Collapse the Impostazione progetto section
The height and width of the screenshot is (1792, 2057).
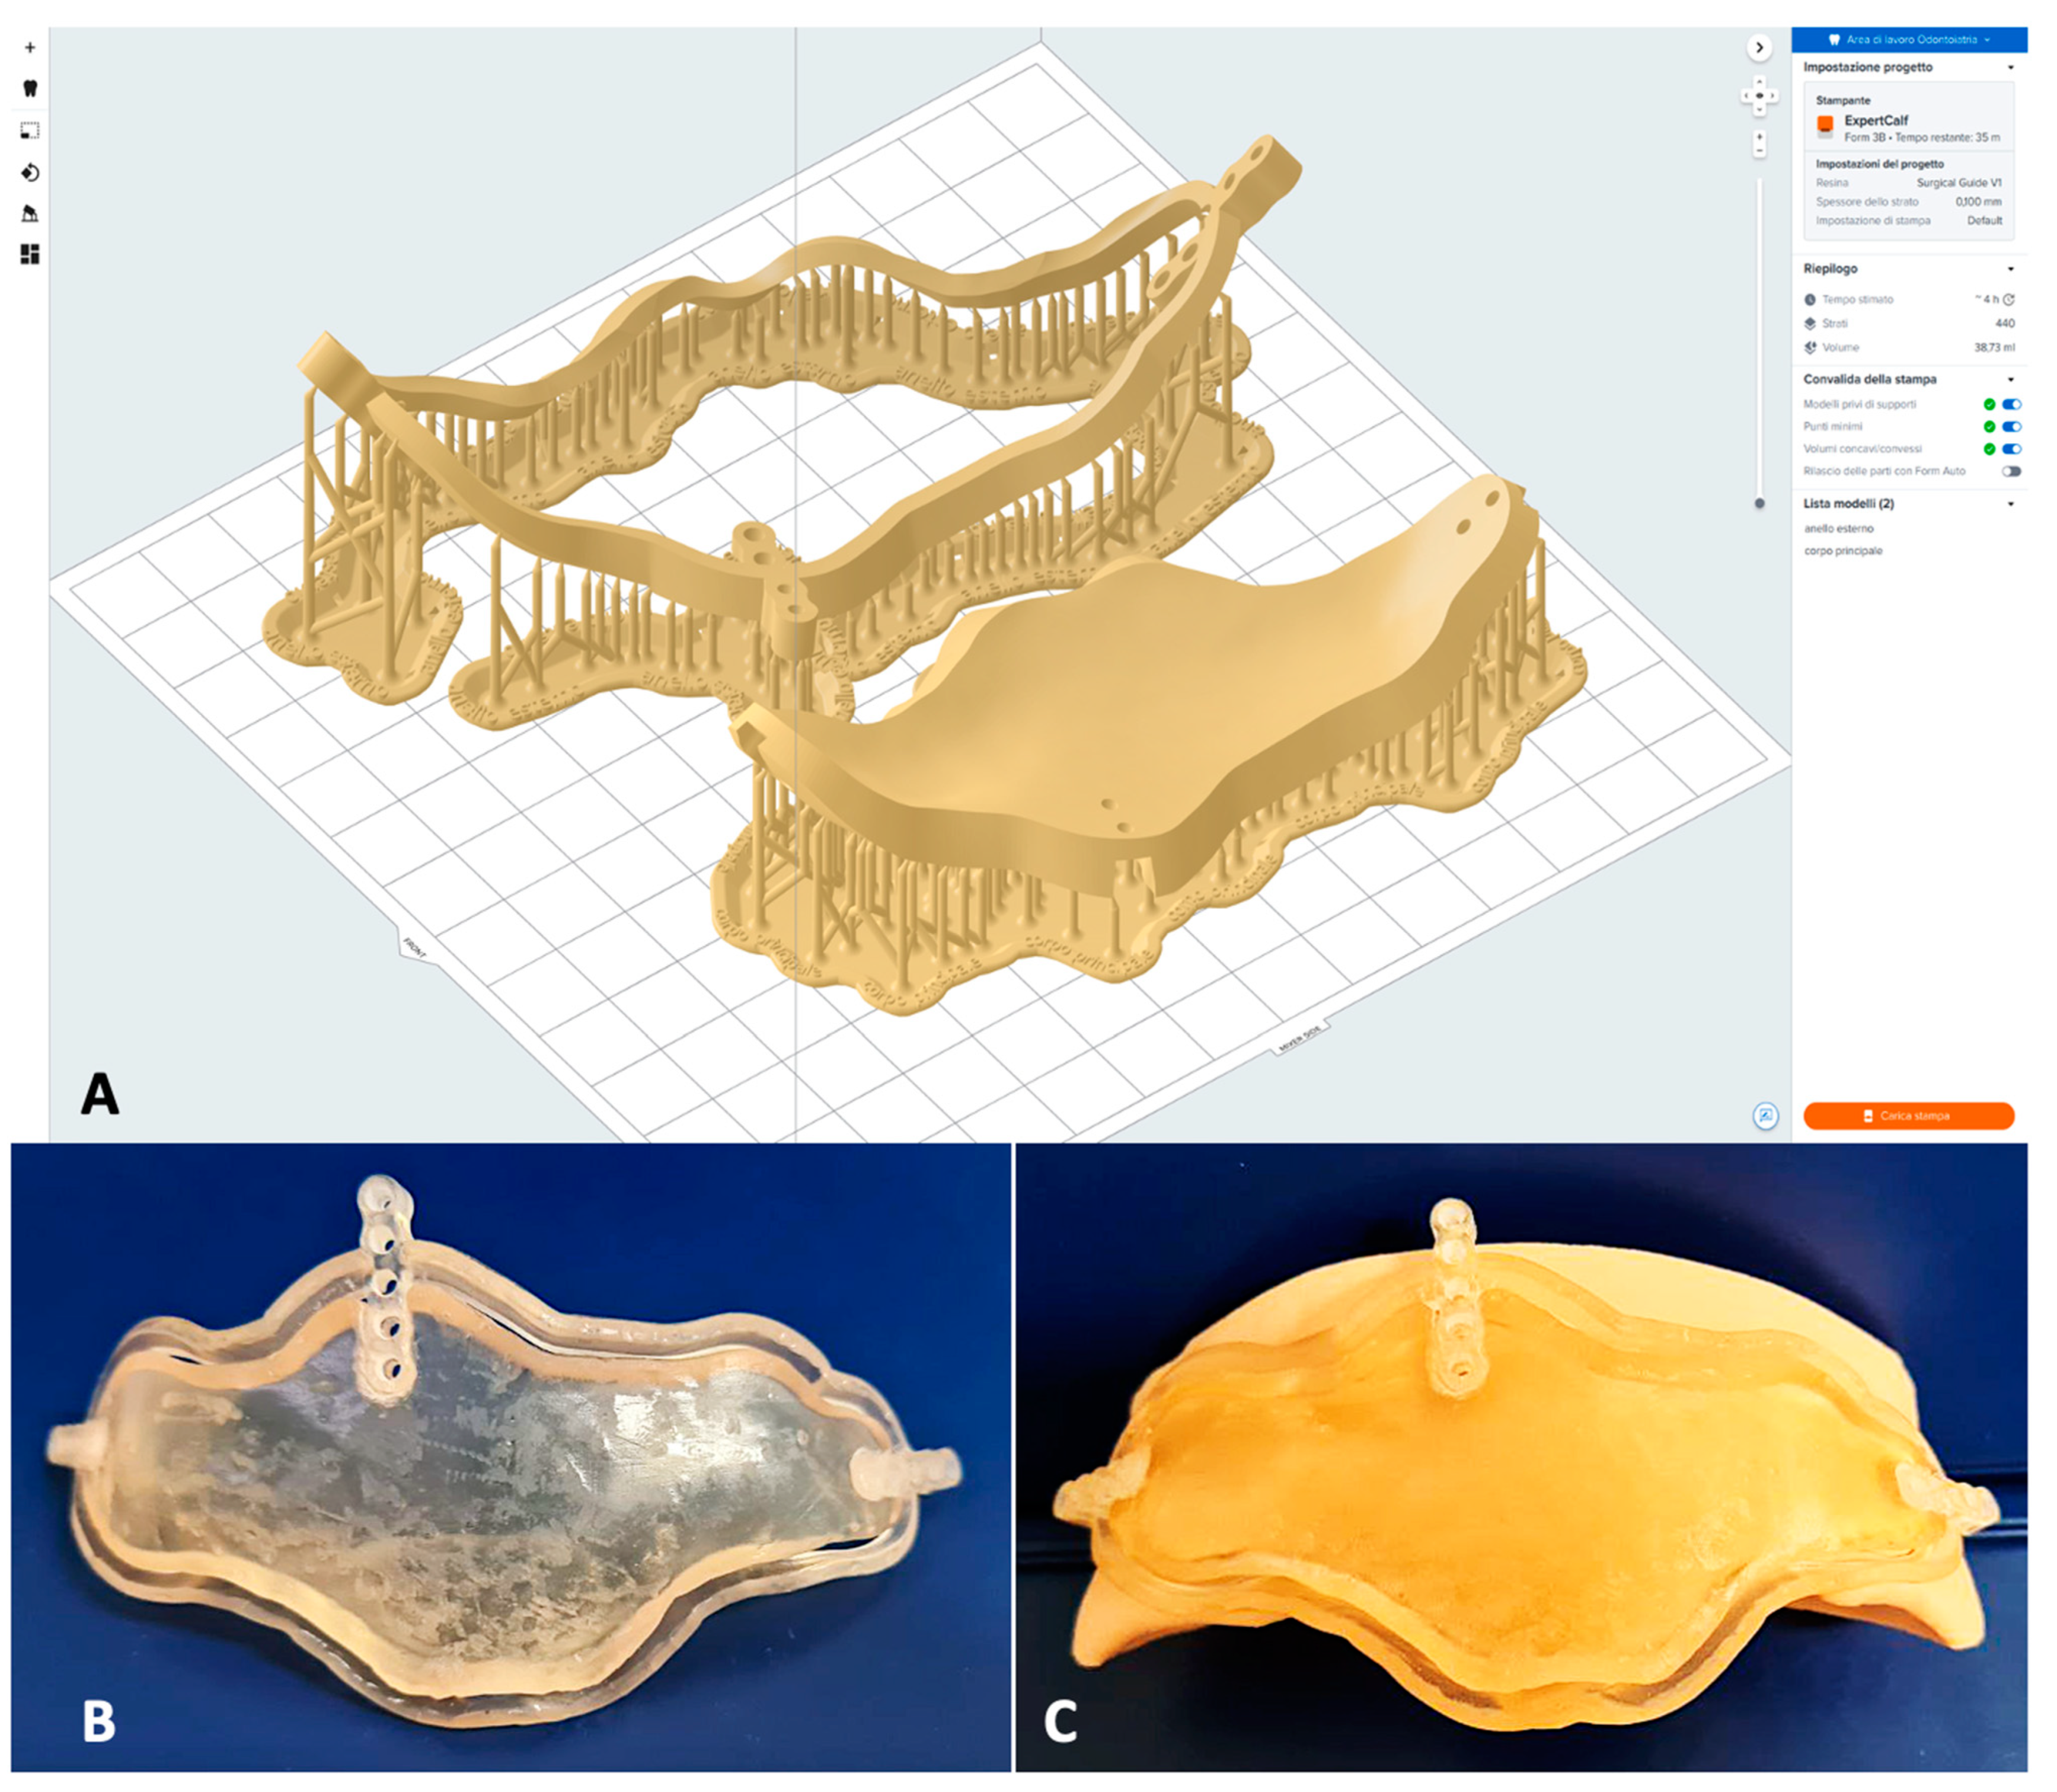coord(2011,67)
